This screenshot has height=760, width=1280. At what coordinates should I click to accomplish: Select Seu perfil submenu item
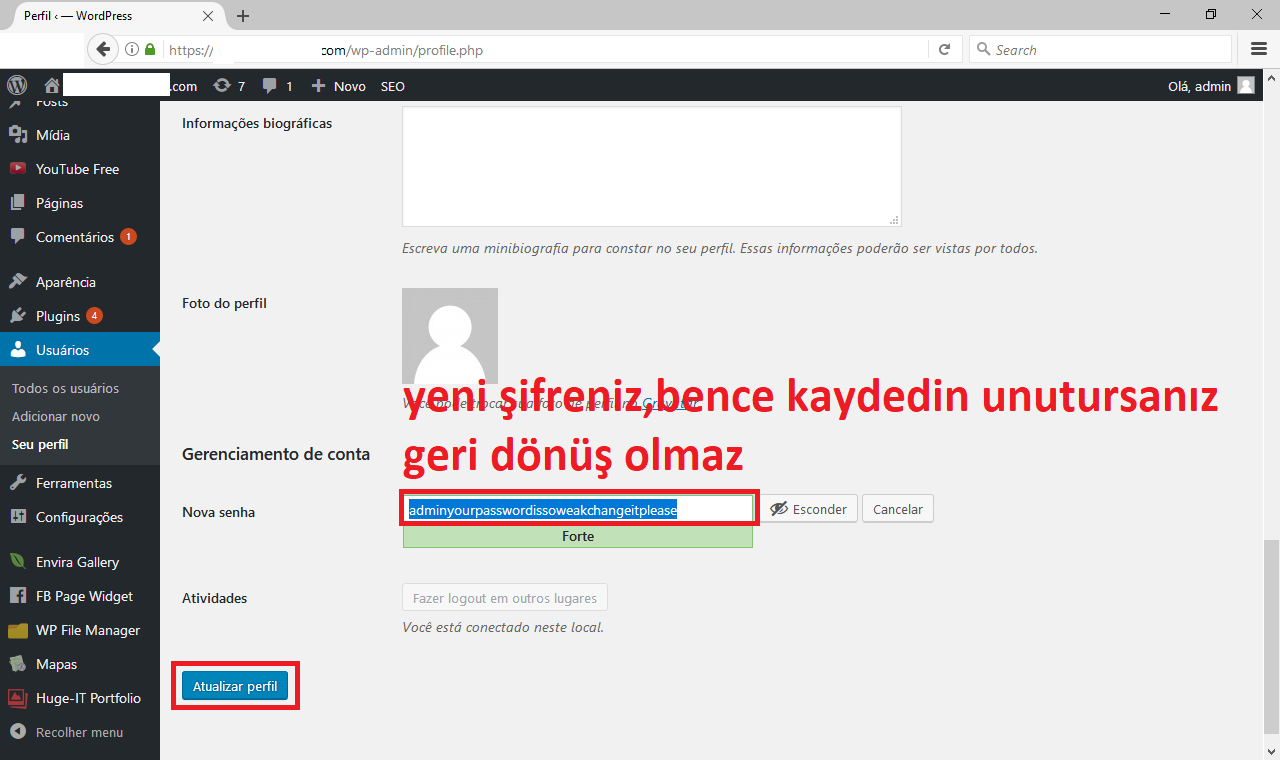coord(40,444)
